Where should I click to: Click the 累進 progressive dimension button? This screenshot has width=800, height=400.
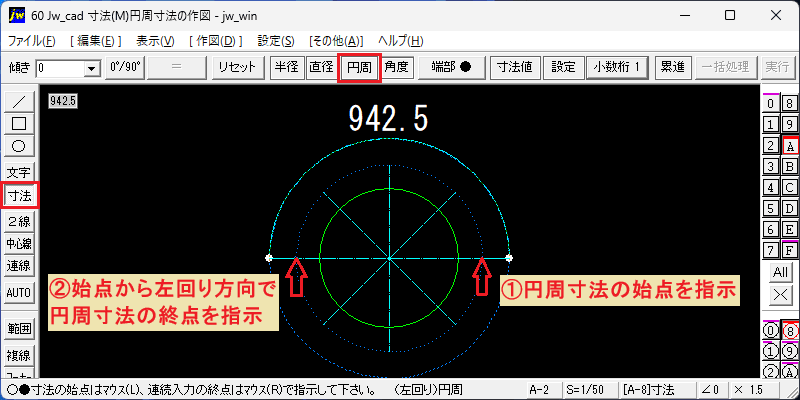coord(672,67)
